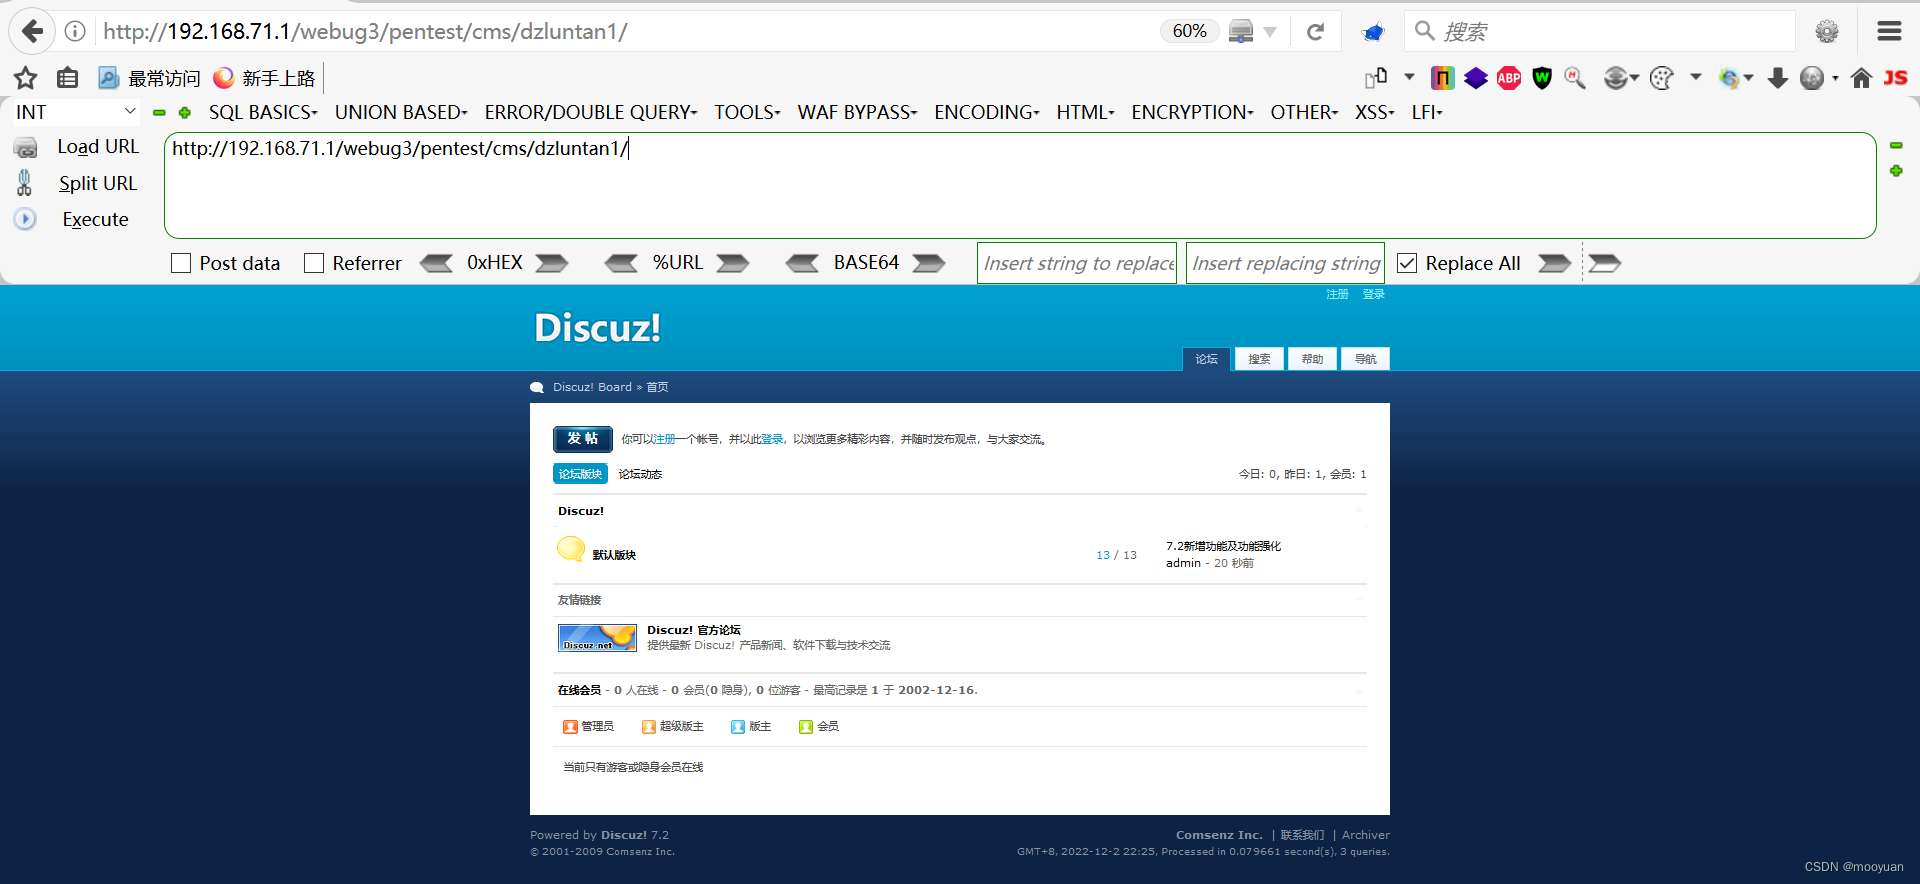The image size is (1920, 884).
Task: Open thread 7.2新增功能及功能强化
Action: [1223, 546]
